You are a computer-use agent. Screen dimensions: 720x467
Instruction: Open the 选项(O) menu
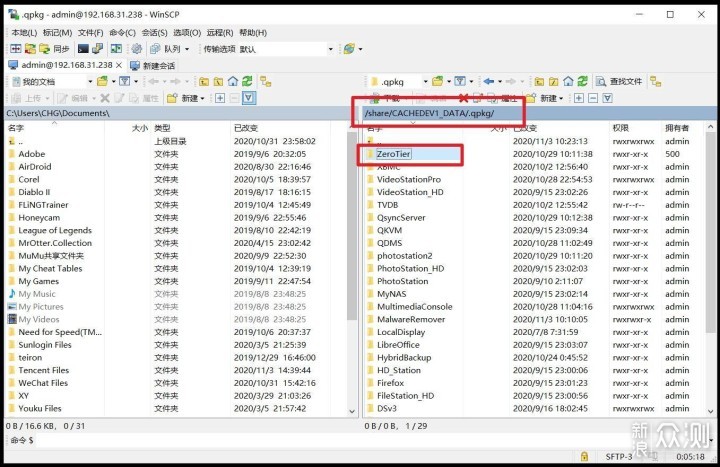(x=187, y=33)
